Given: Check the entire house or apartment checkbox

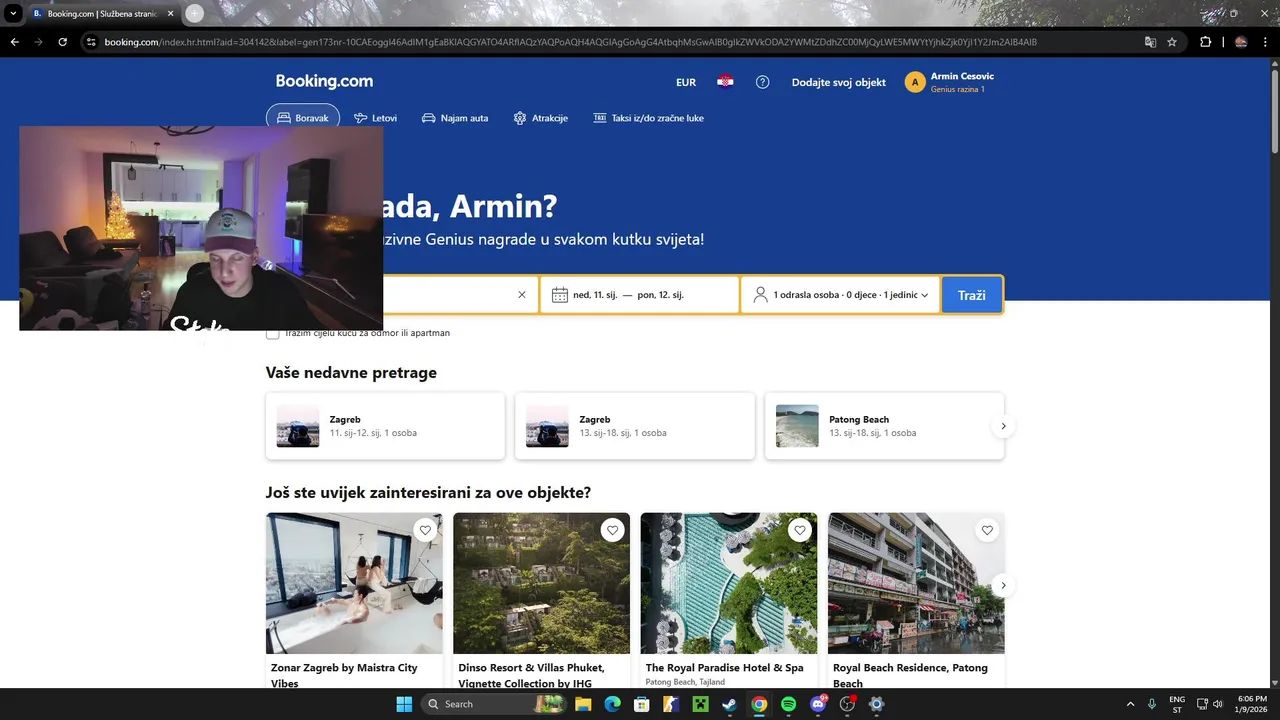Looking at the screenshot, I should (x=273, y=333).
